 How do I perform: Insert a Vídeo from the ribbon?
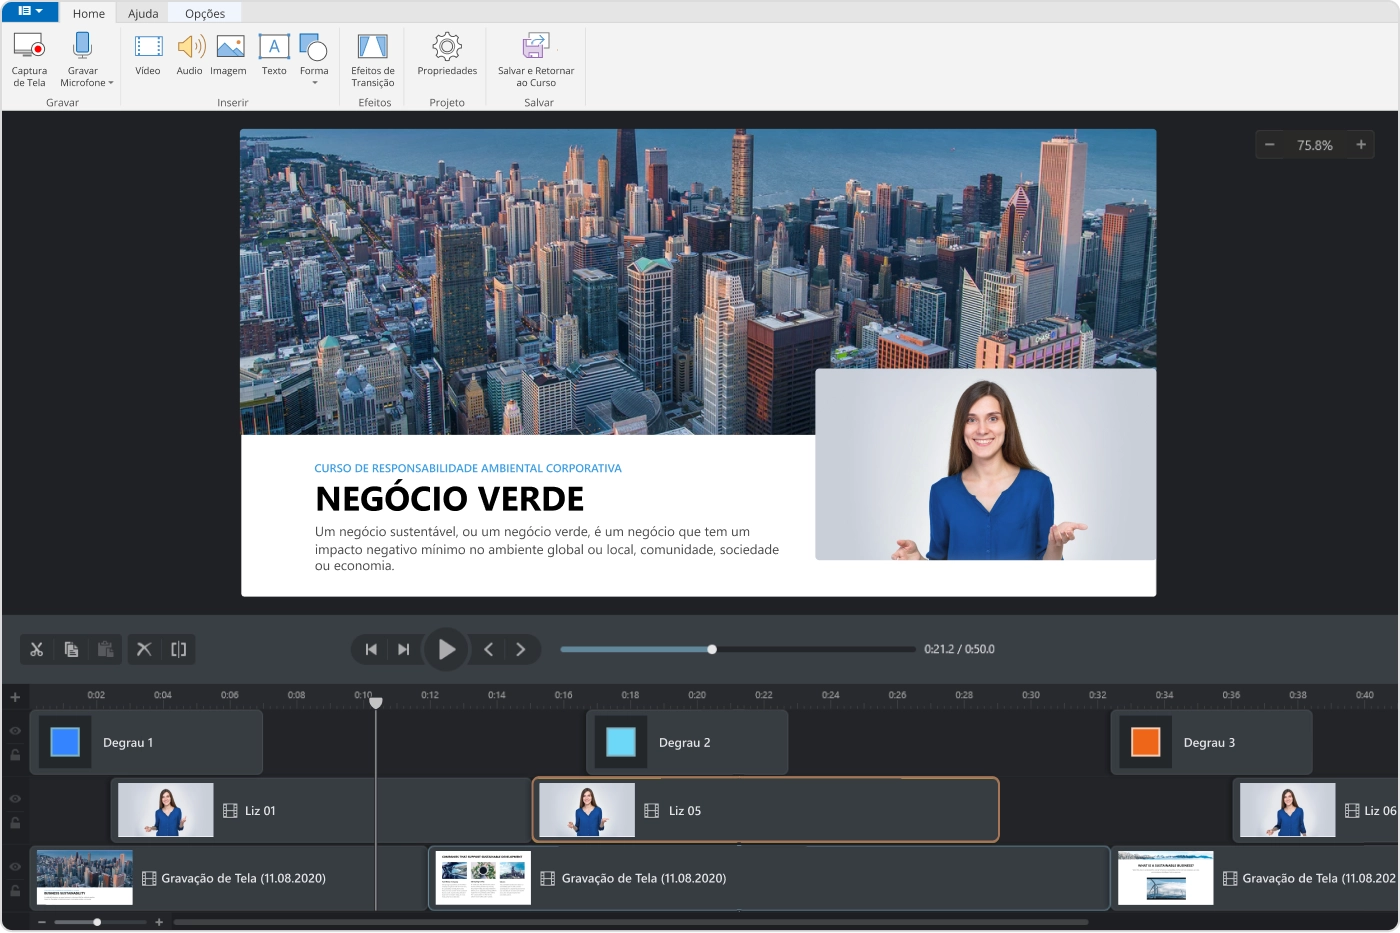tap(148, 47)
